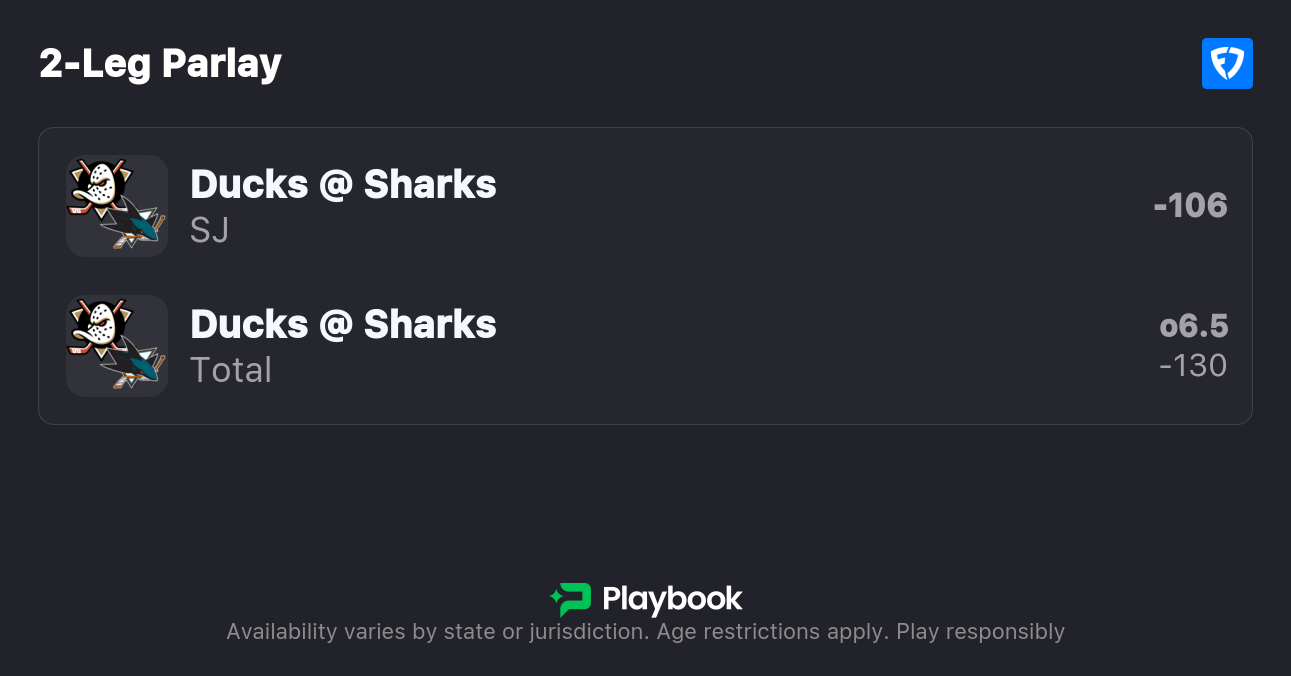Click the Sharks logo in the SJ leg
The image size is (1291, 676).
tap(134, 226)
